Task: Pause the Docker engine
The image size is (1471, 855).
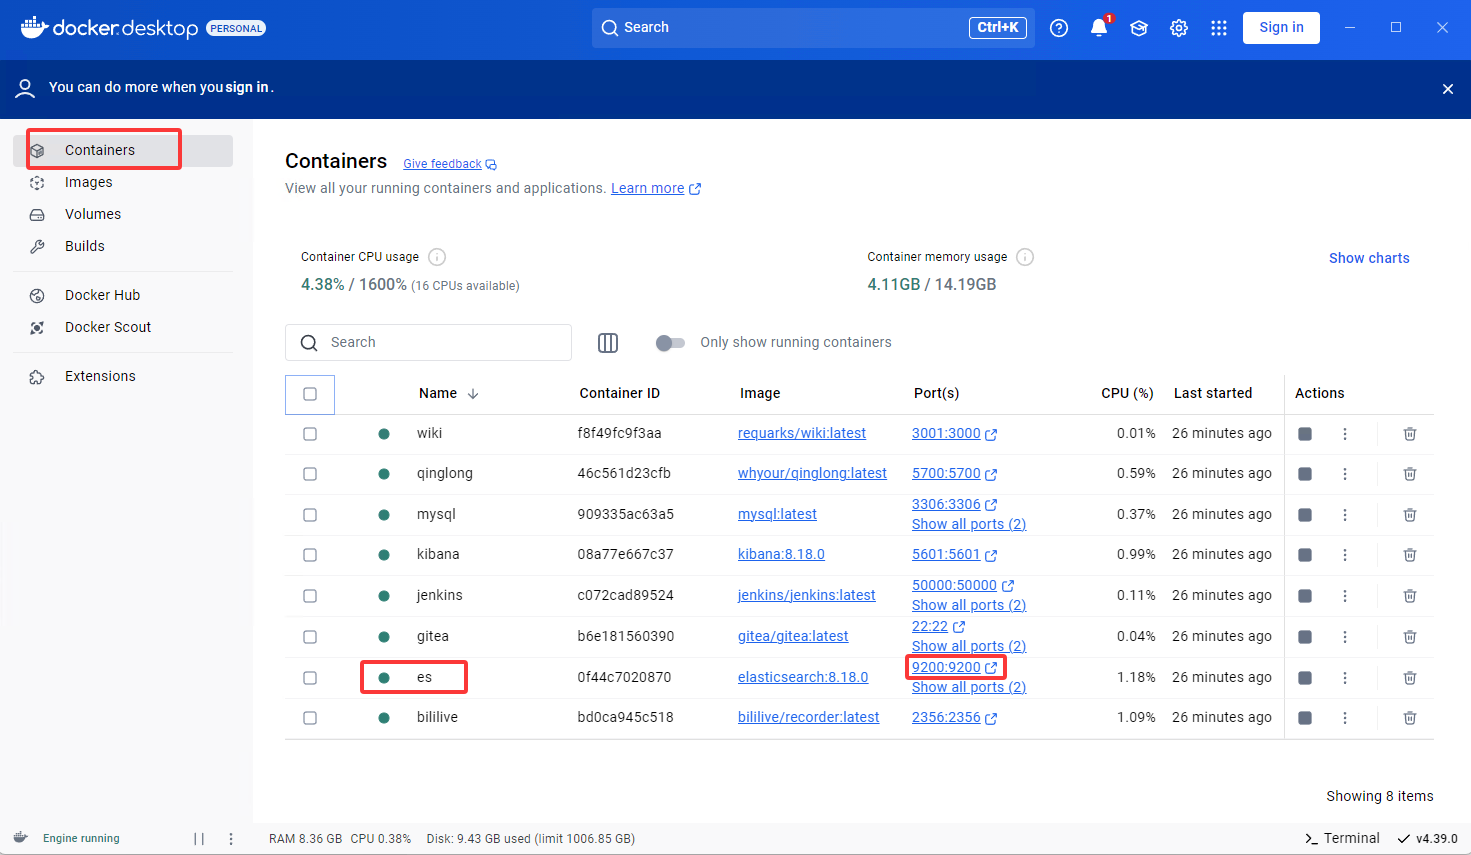Action: click(199, 839)
